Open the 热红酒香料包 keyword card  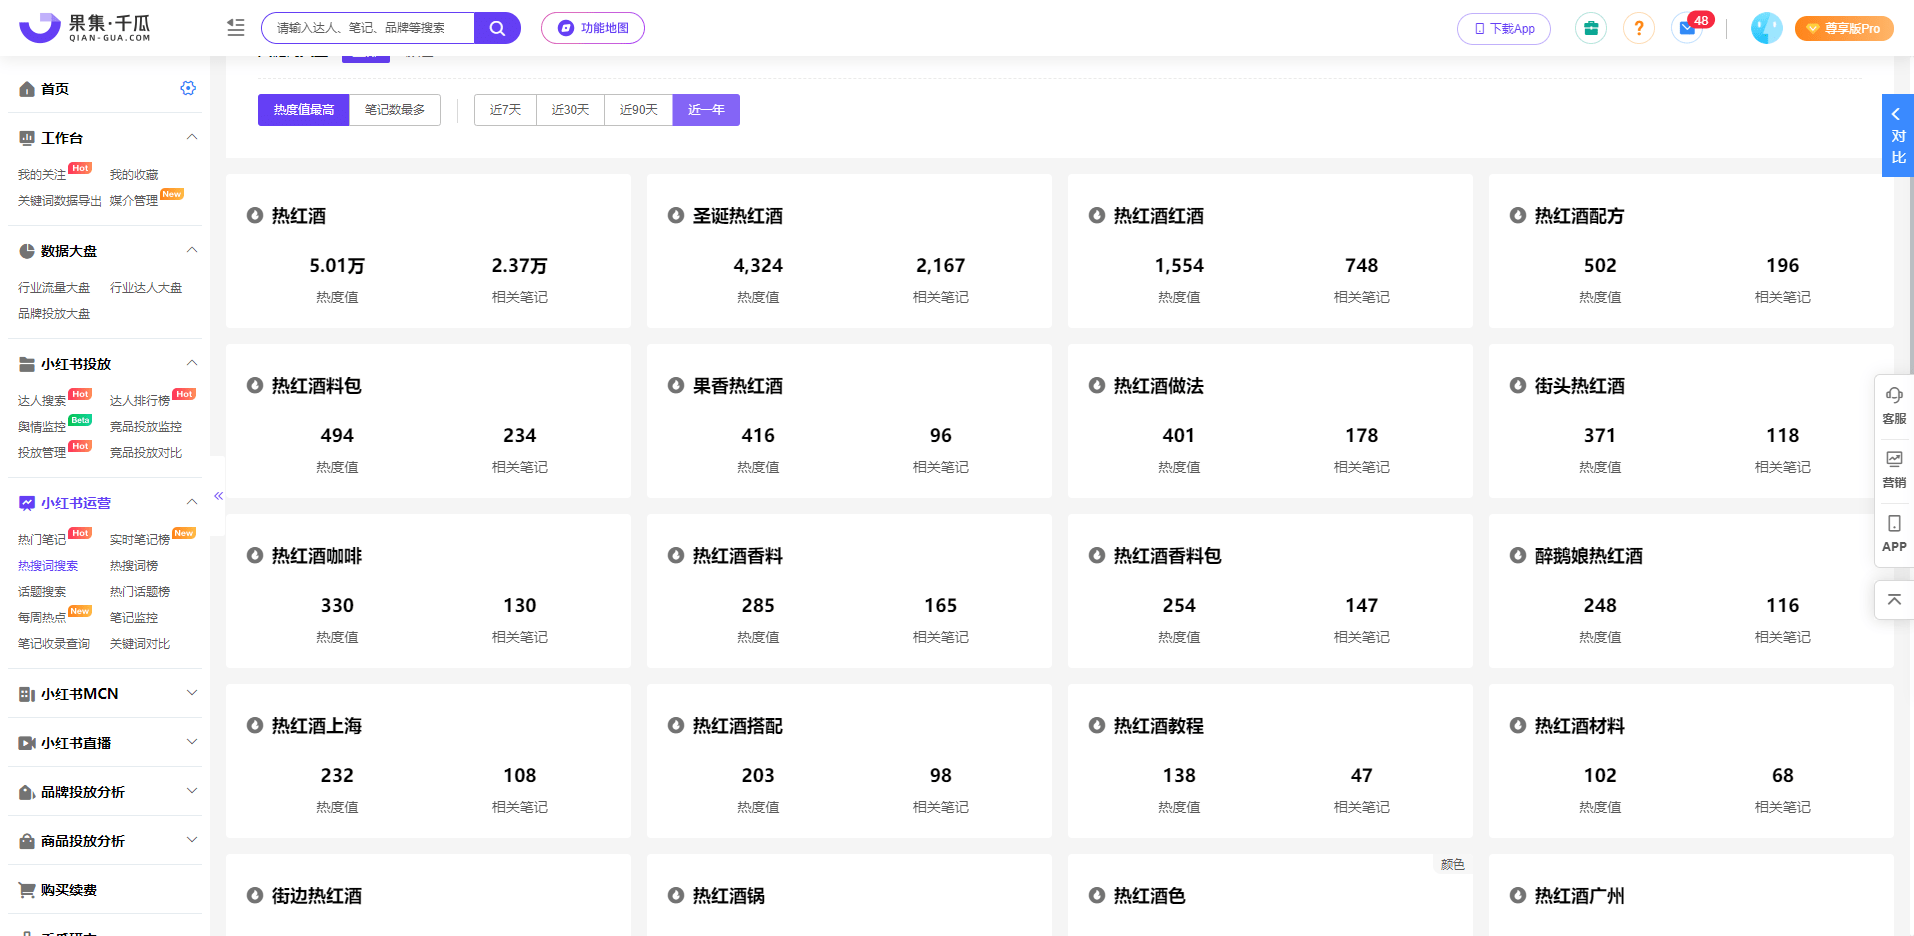(x=1270, y=591)
